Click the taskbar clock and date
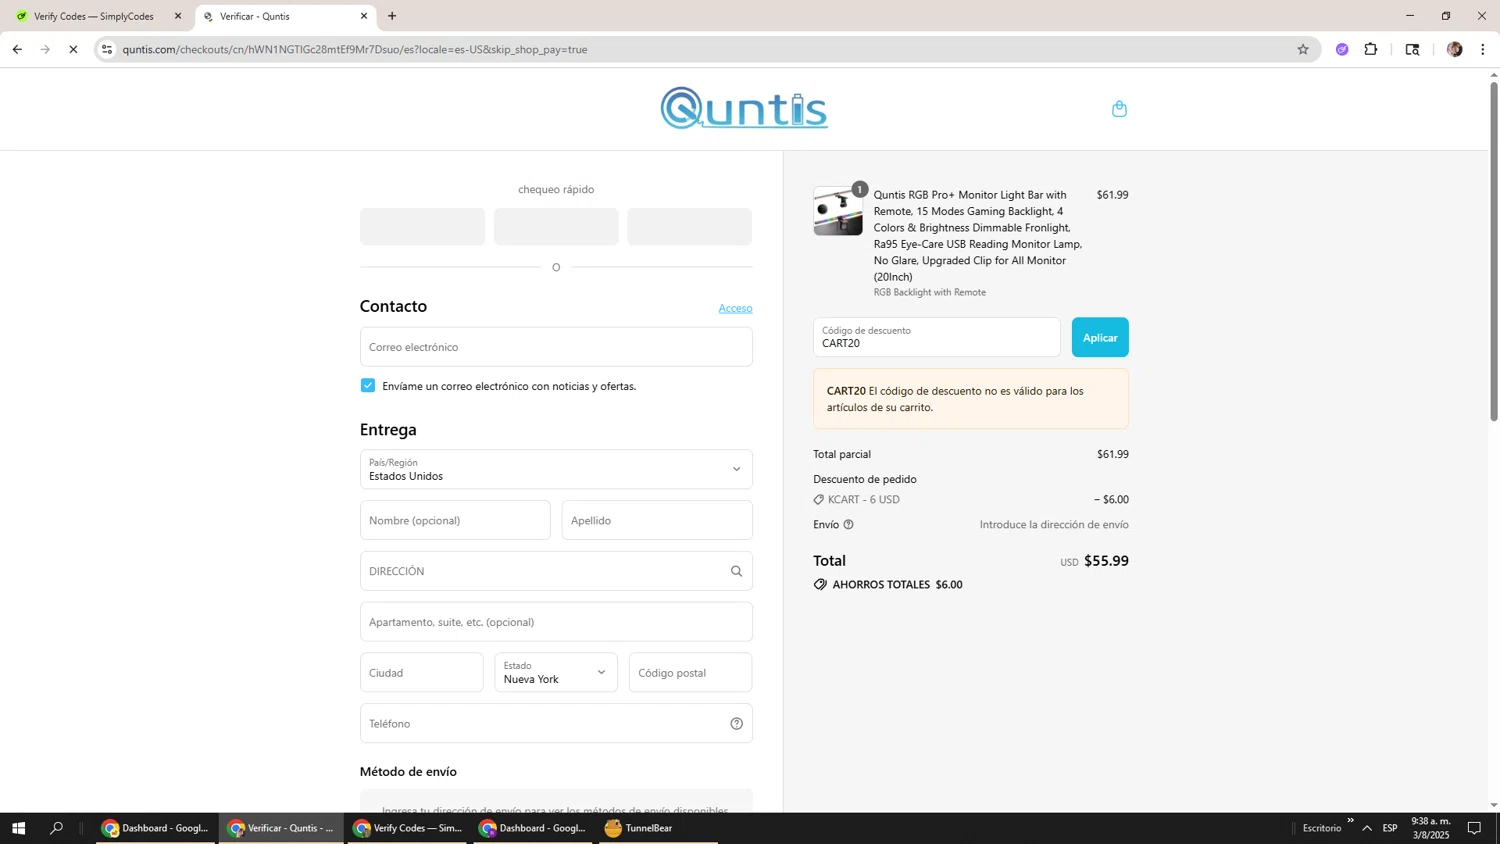This screenshot has height=844, width=1500. tap(1430, 828)
